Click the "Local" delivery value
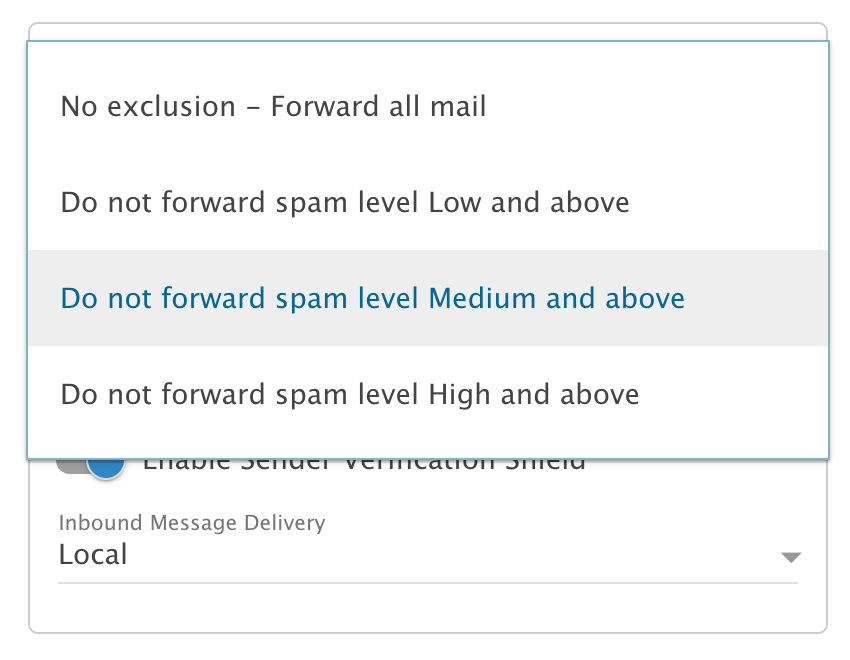The width and height of the screenshot is (850, 660). click(x=93, y=554)
